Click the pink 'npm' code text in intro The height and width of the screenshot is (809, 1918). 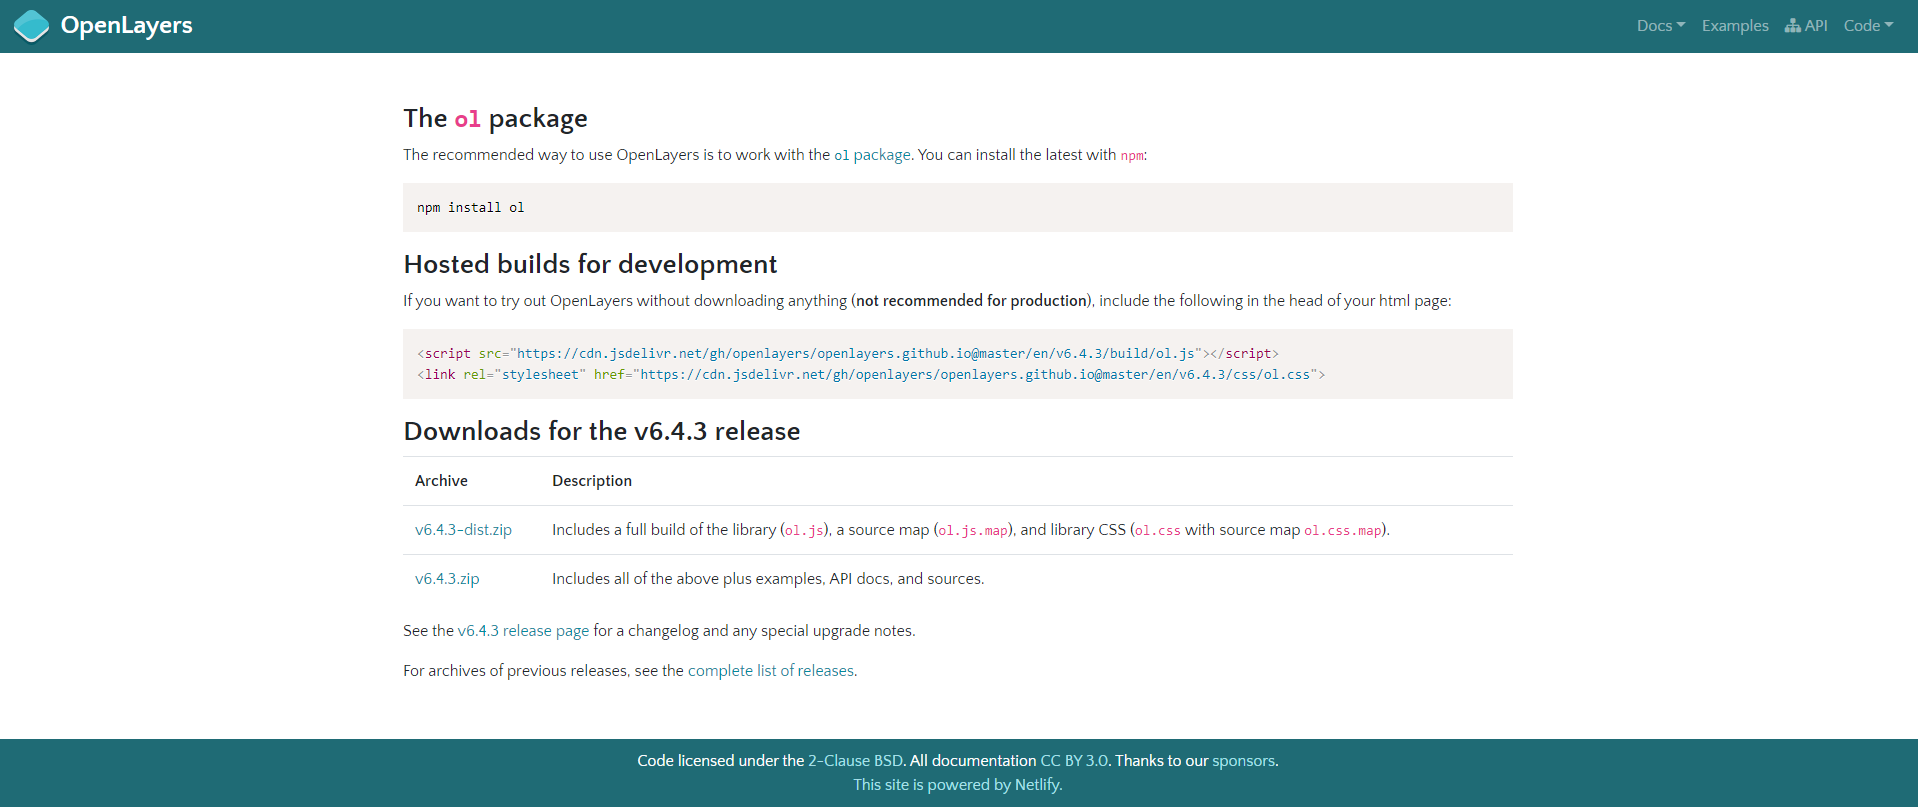(x=1132, y=156)
